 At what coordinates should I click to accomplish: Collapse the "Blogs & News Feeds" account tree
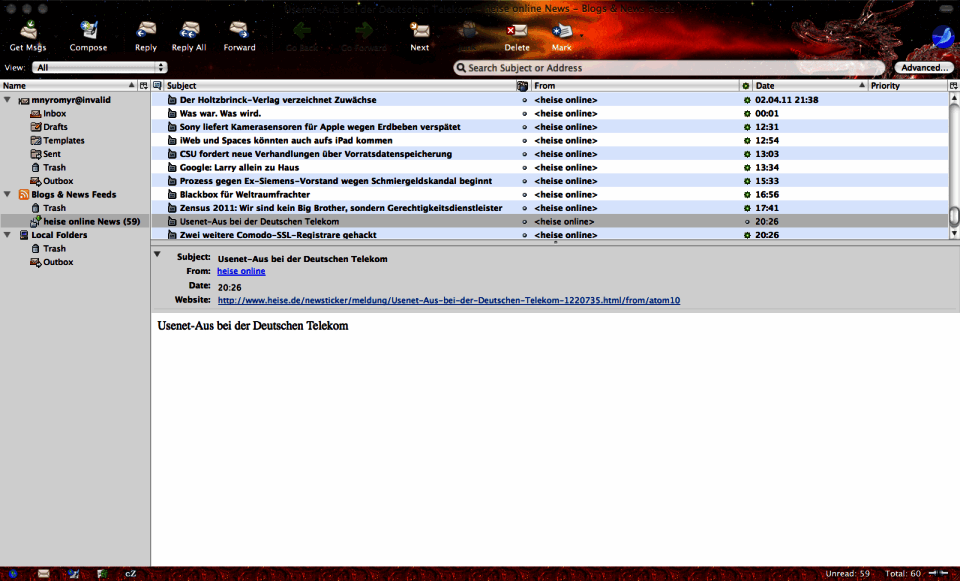[x=8, y=194]
